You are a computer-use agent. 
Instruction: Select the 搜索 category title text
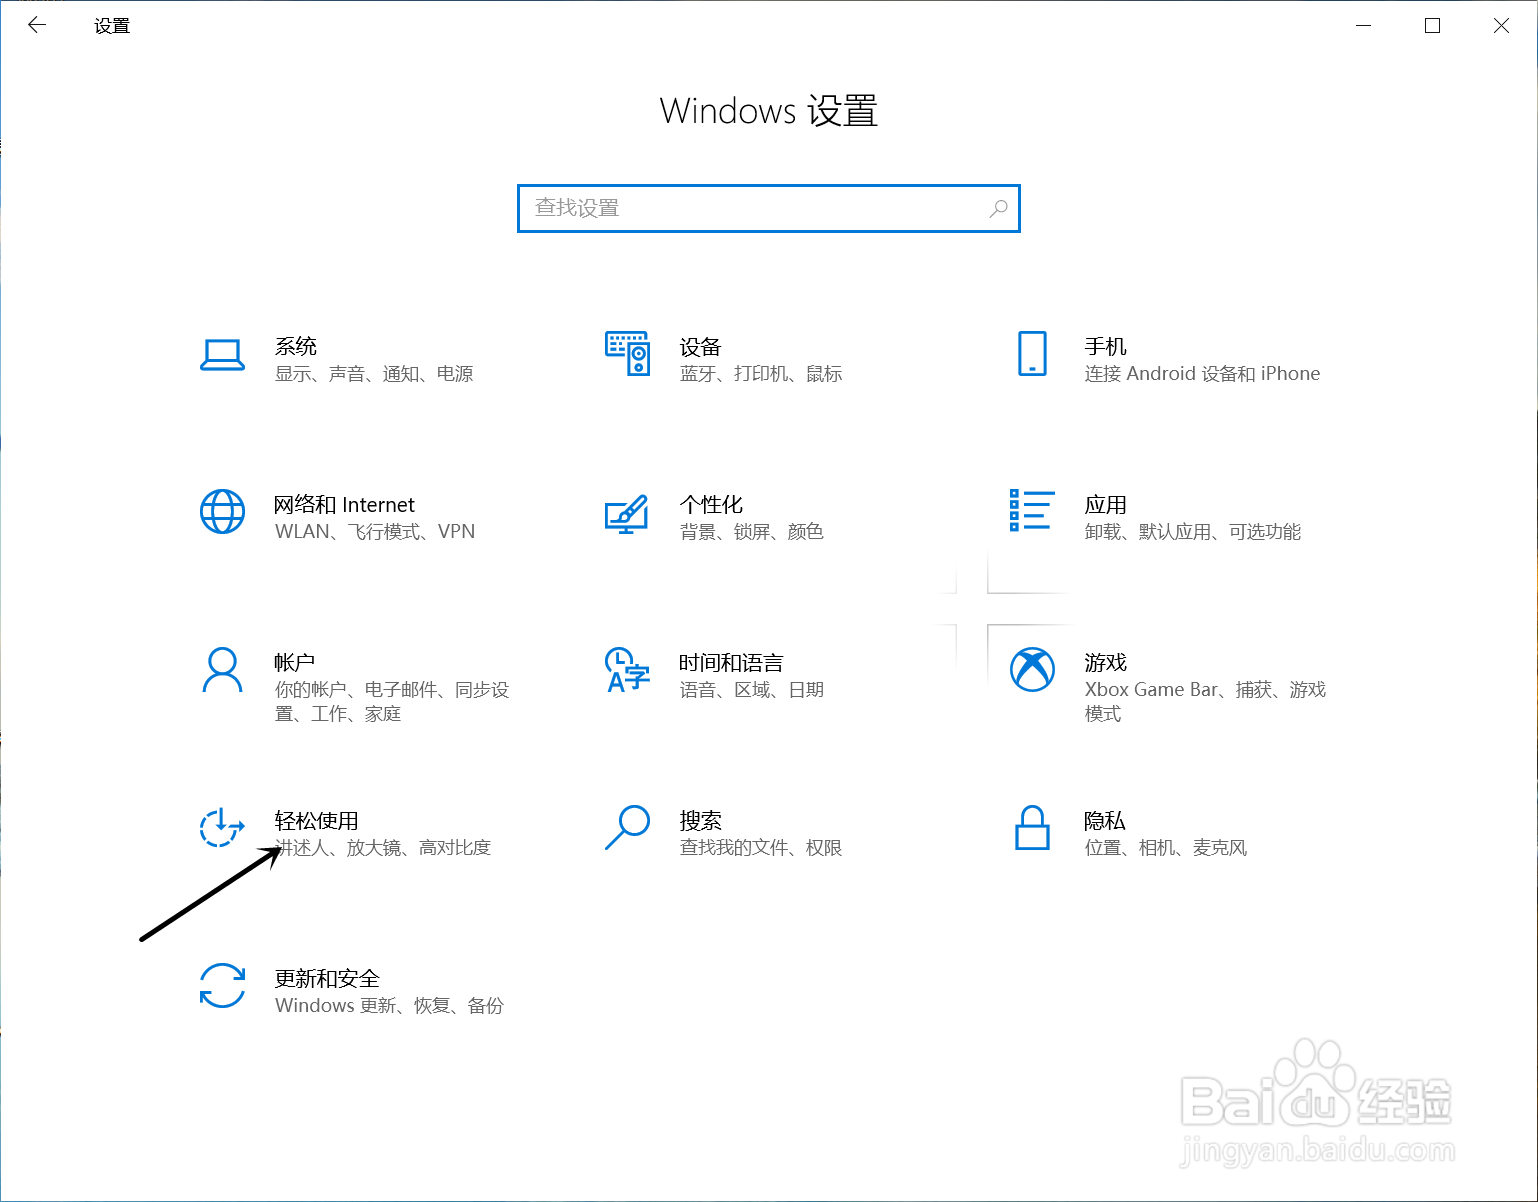pyautogui.click(x=700, y=820)
